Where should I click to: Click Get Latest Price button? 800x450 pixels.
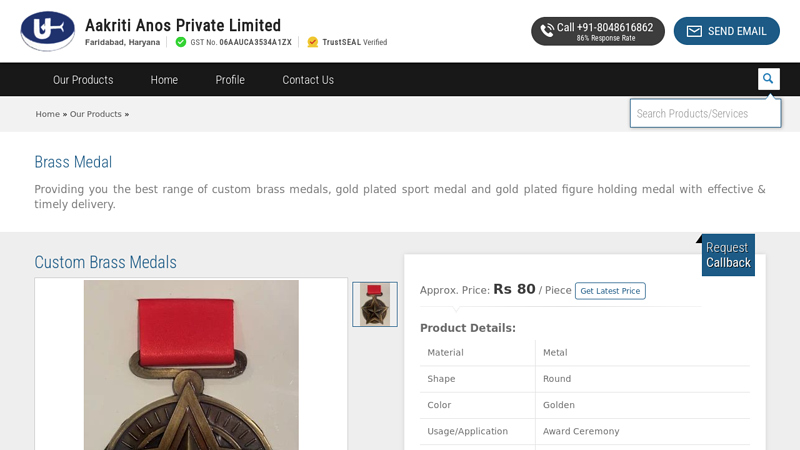click(x=610, y=291)
